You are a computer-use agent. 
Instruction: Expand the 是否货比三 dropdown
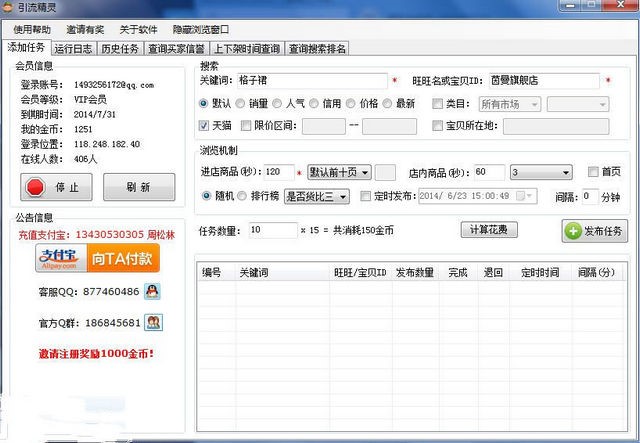click(317, 196)
